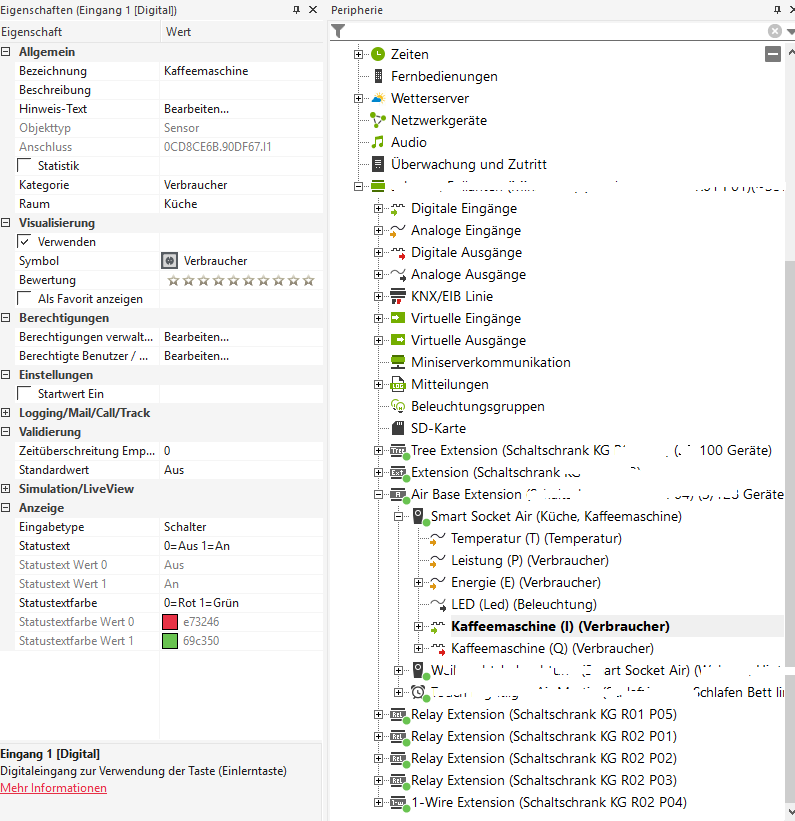Select LED (Led) (Beleuchtung) row
795x821 pixels.
coord(524,605)
